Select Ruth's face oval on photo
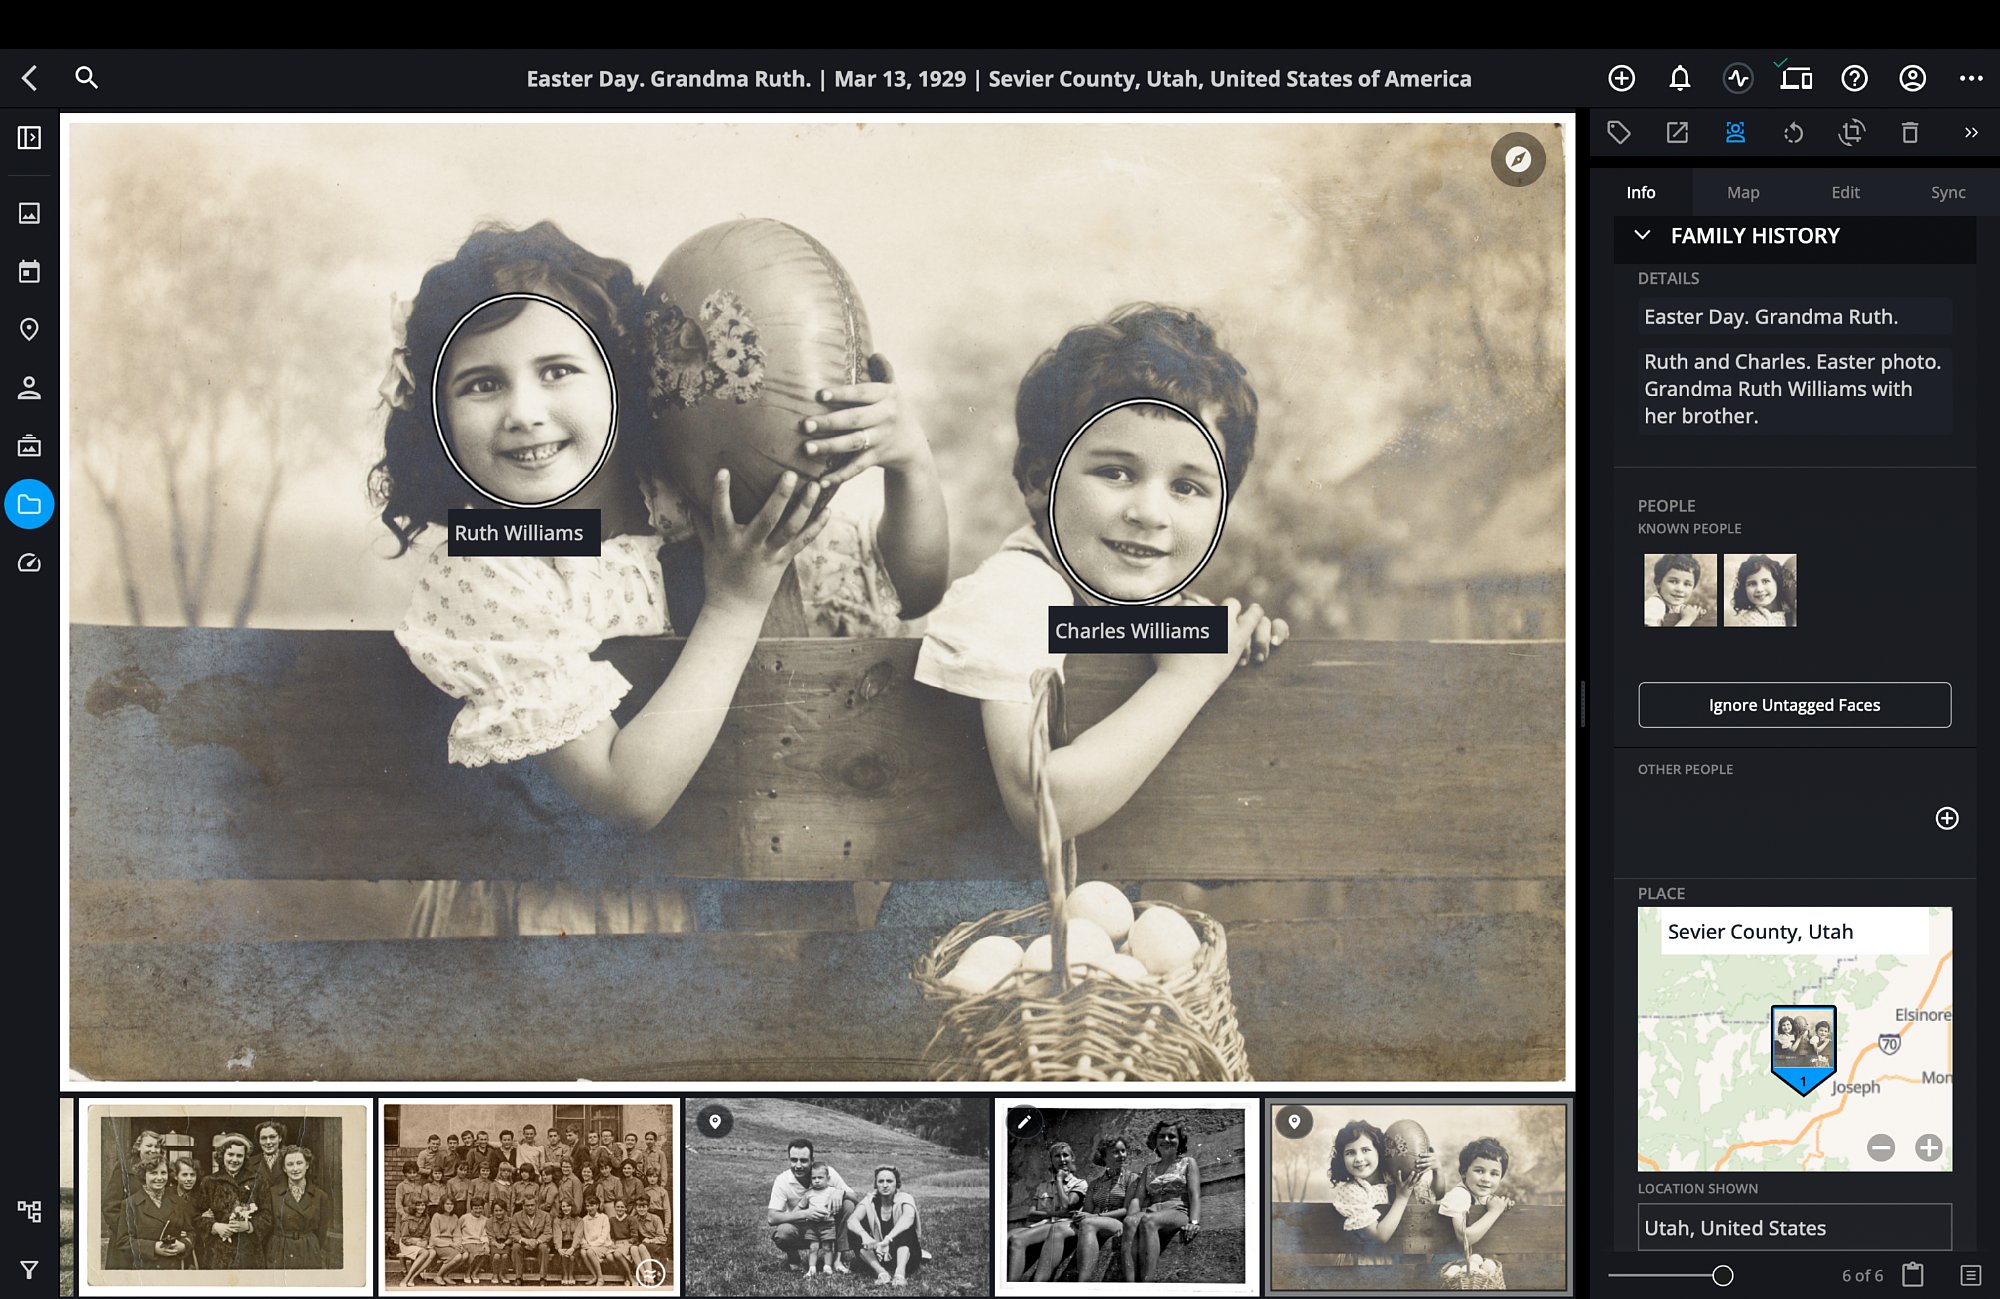2000x1299 pixels. [524, 400]
